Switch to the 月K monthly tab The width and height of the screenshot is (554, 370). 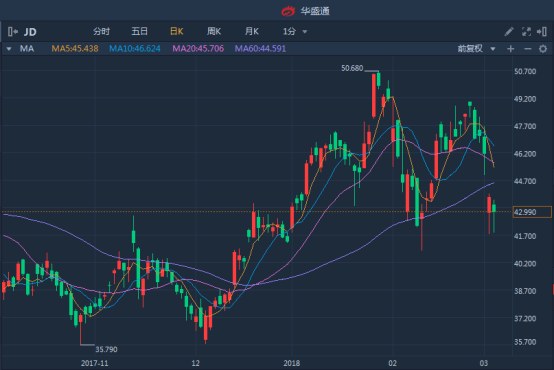coord(252,31)
